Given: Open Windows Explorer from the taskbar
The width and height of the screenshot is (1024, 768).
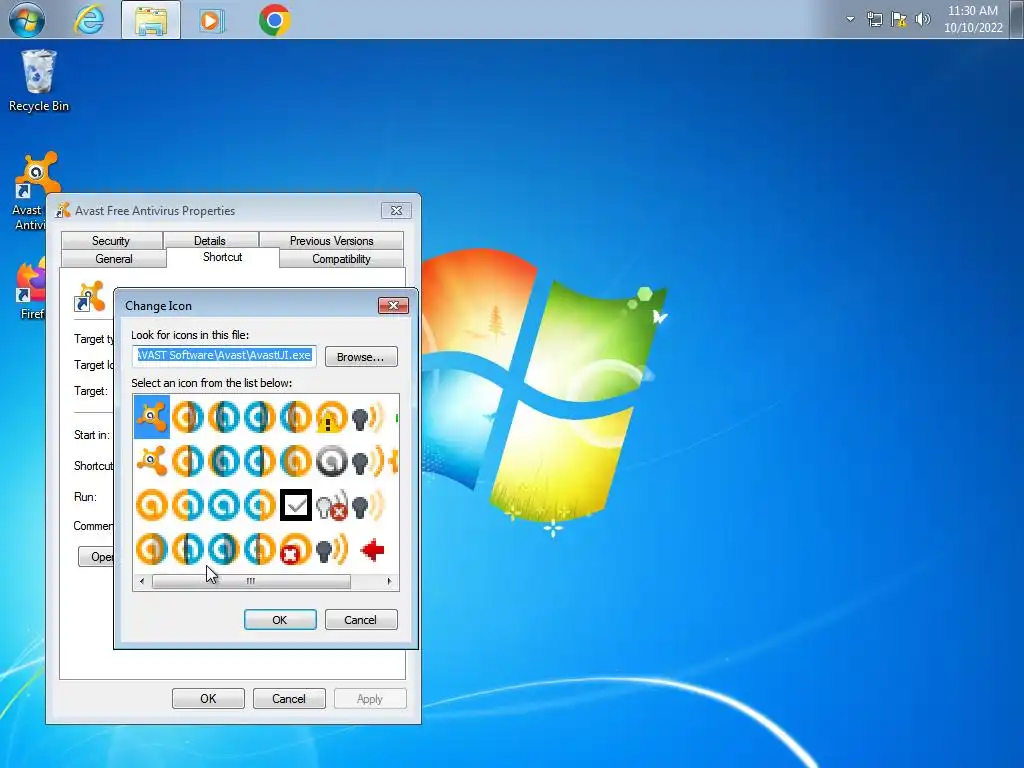Looking at the screenshot, I should click(x=151, y=20).
